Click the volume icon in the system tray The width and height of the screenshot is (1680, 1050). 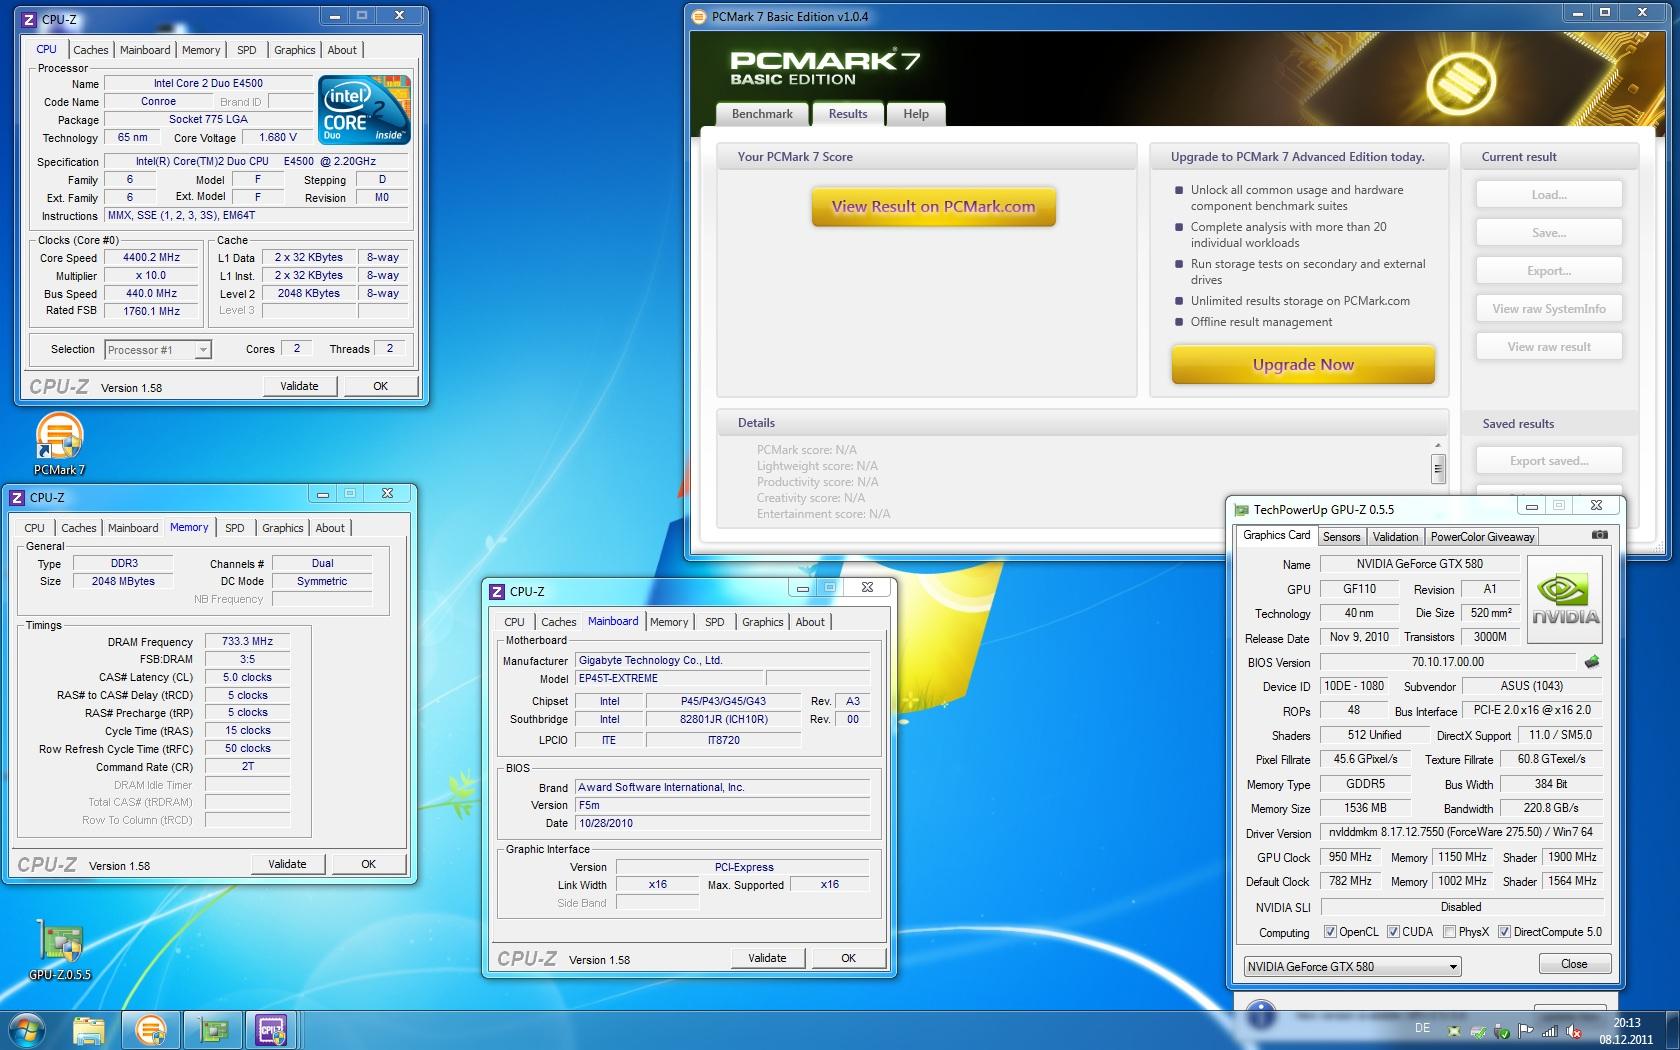(x=1573, y=1031)
